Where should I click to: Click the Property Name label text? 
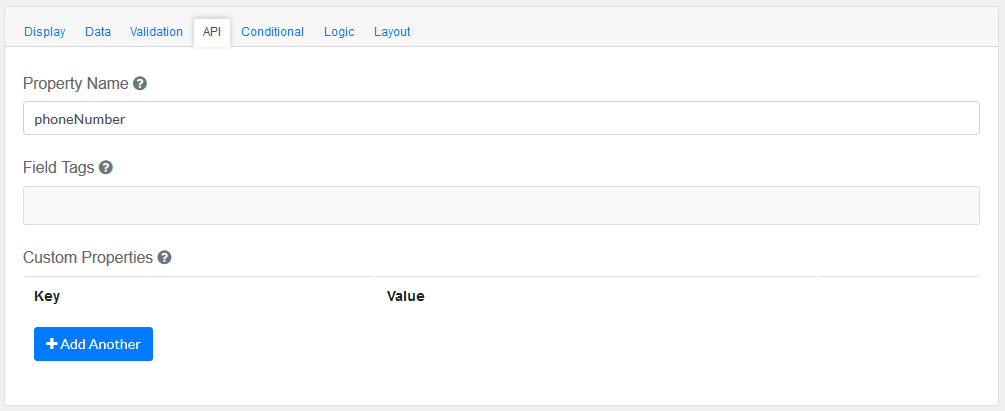[75, 84]
